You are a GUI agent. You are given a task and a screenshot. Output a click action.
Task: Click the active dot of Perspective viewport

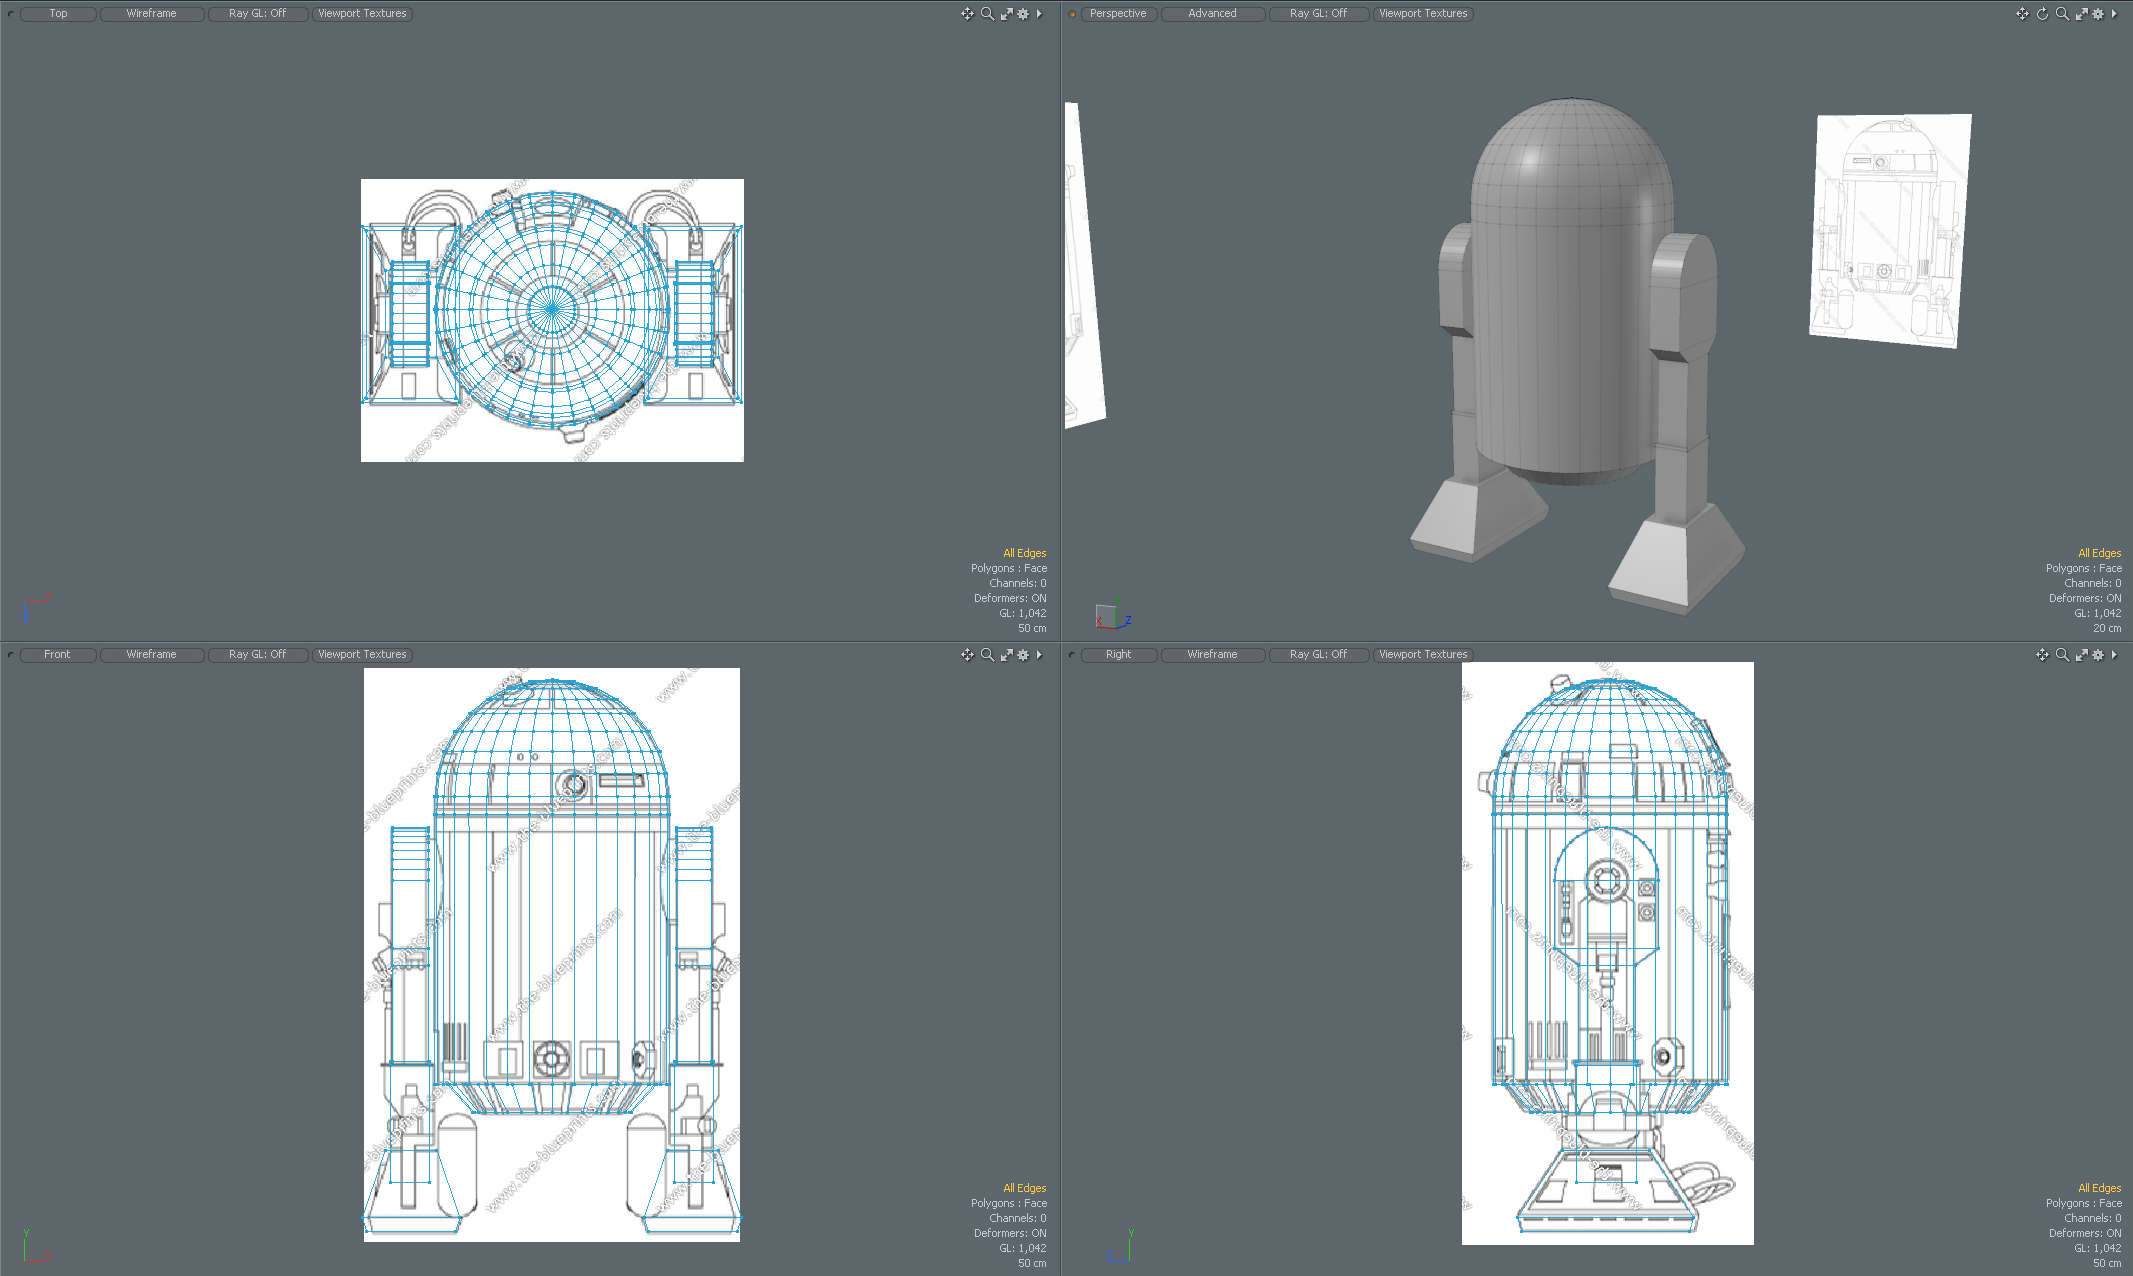1072,14
